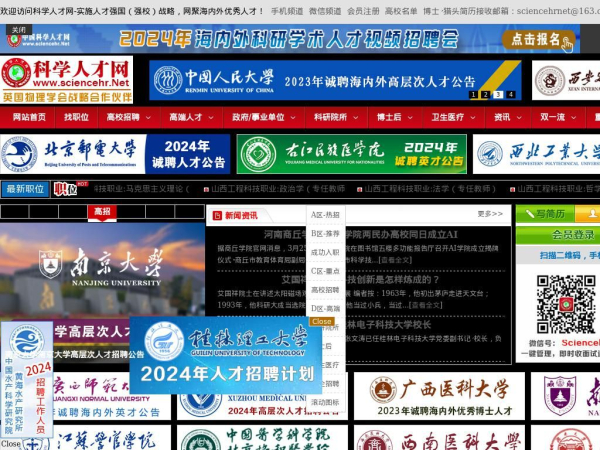
Task: Click the 手机频道 top link
Action: pyautogui.click(x=287, y=11)
